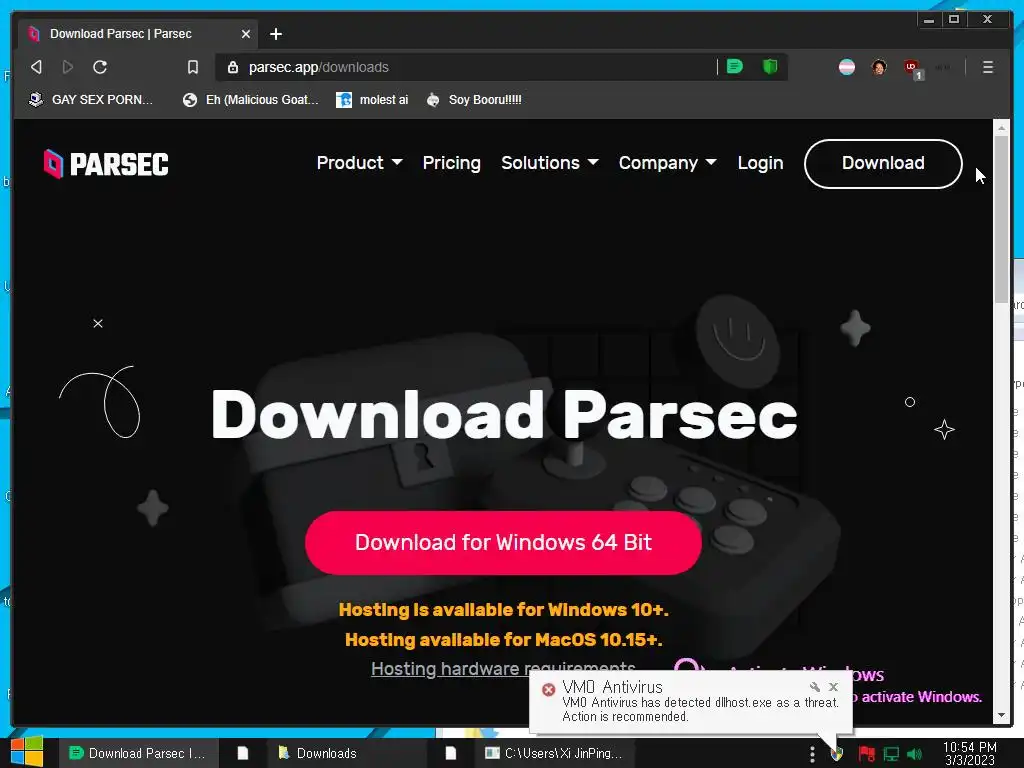Open the browser hamburger menu
Viewport: 1024px width, 768px height.
click(x=988, y=67)
